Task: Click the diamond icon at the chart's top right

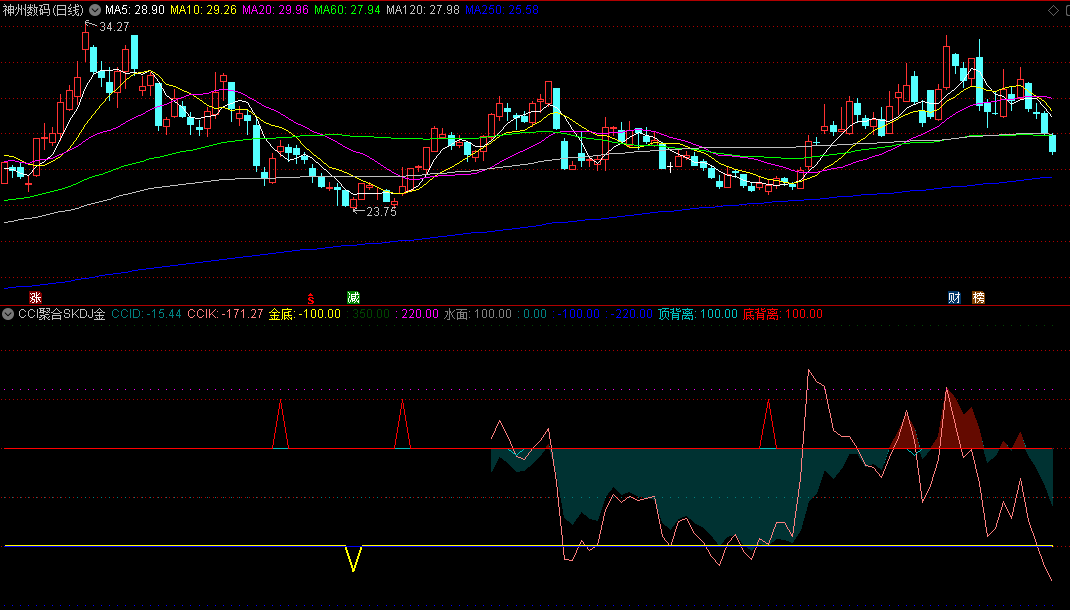Action: [x=1053, y=10]
